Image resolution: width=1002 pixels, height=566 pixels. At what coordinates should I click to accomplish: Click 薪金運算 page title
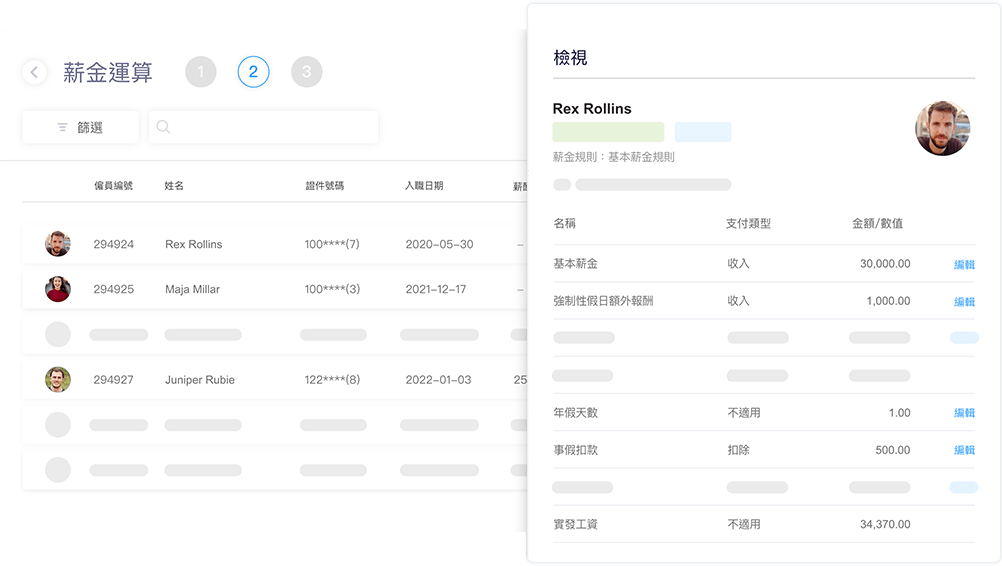(x=108, y=73)
